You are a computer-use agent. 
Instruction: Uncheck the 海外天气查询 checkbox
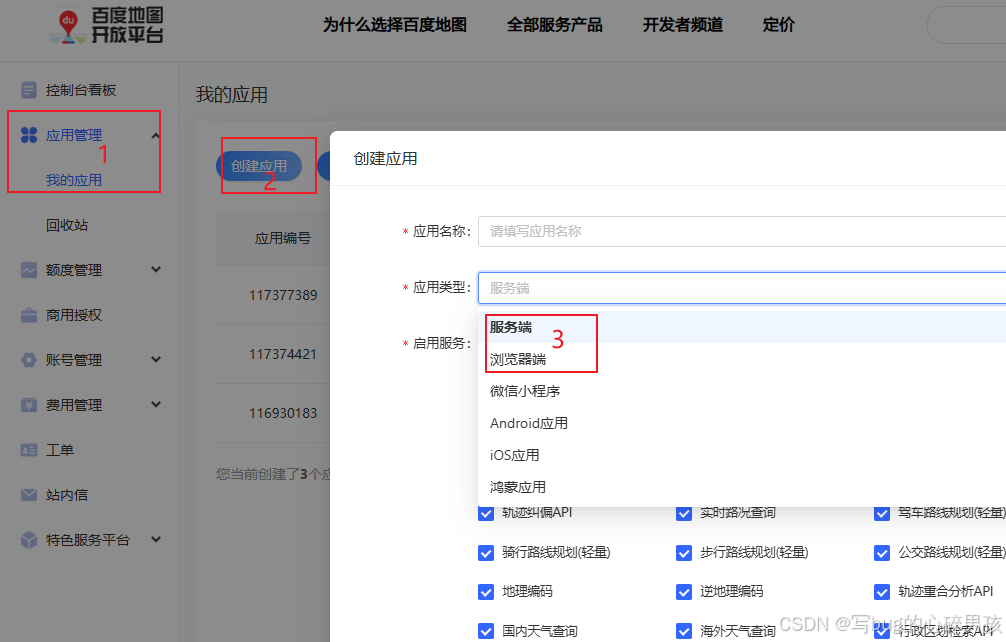point(684,631)
